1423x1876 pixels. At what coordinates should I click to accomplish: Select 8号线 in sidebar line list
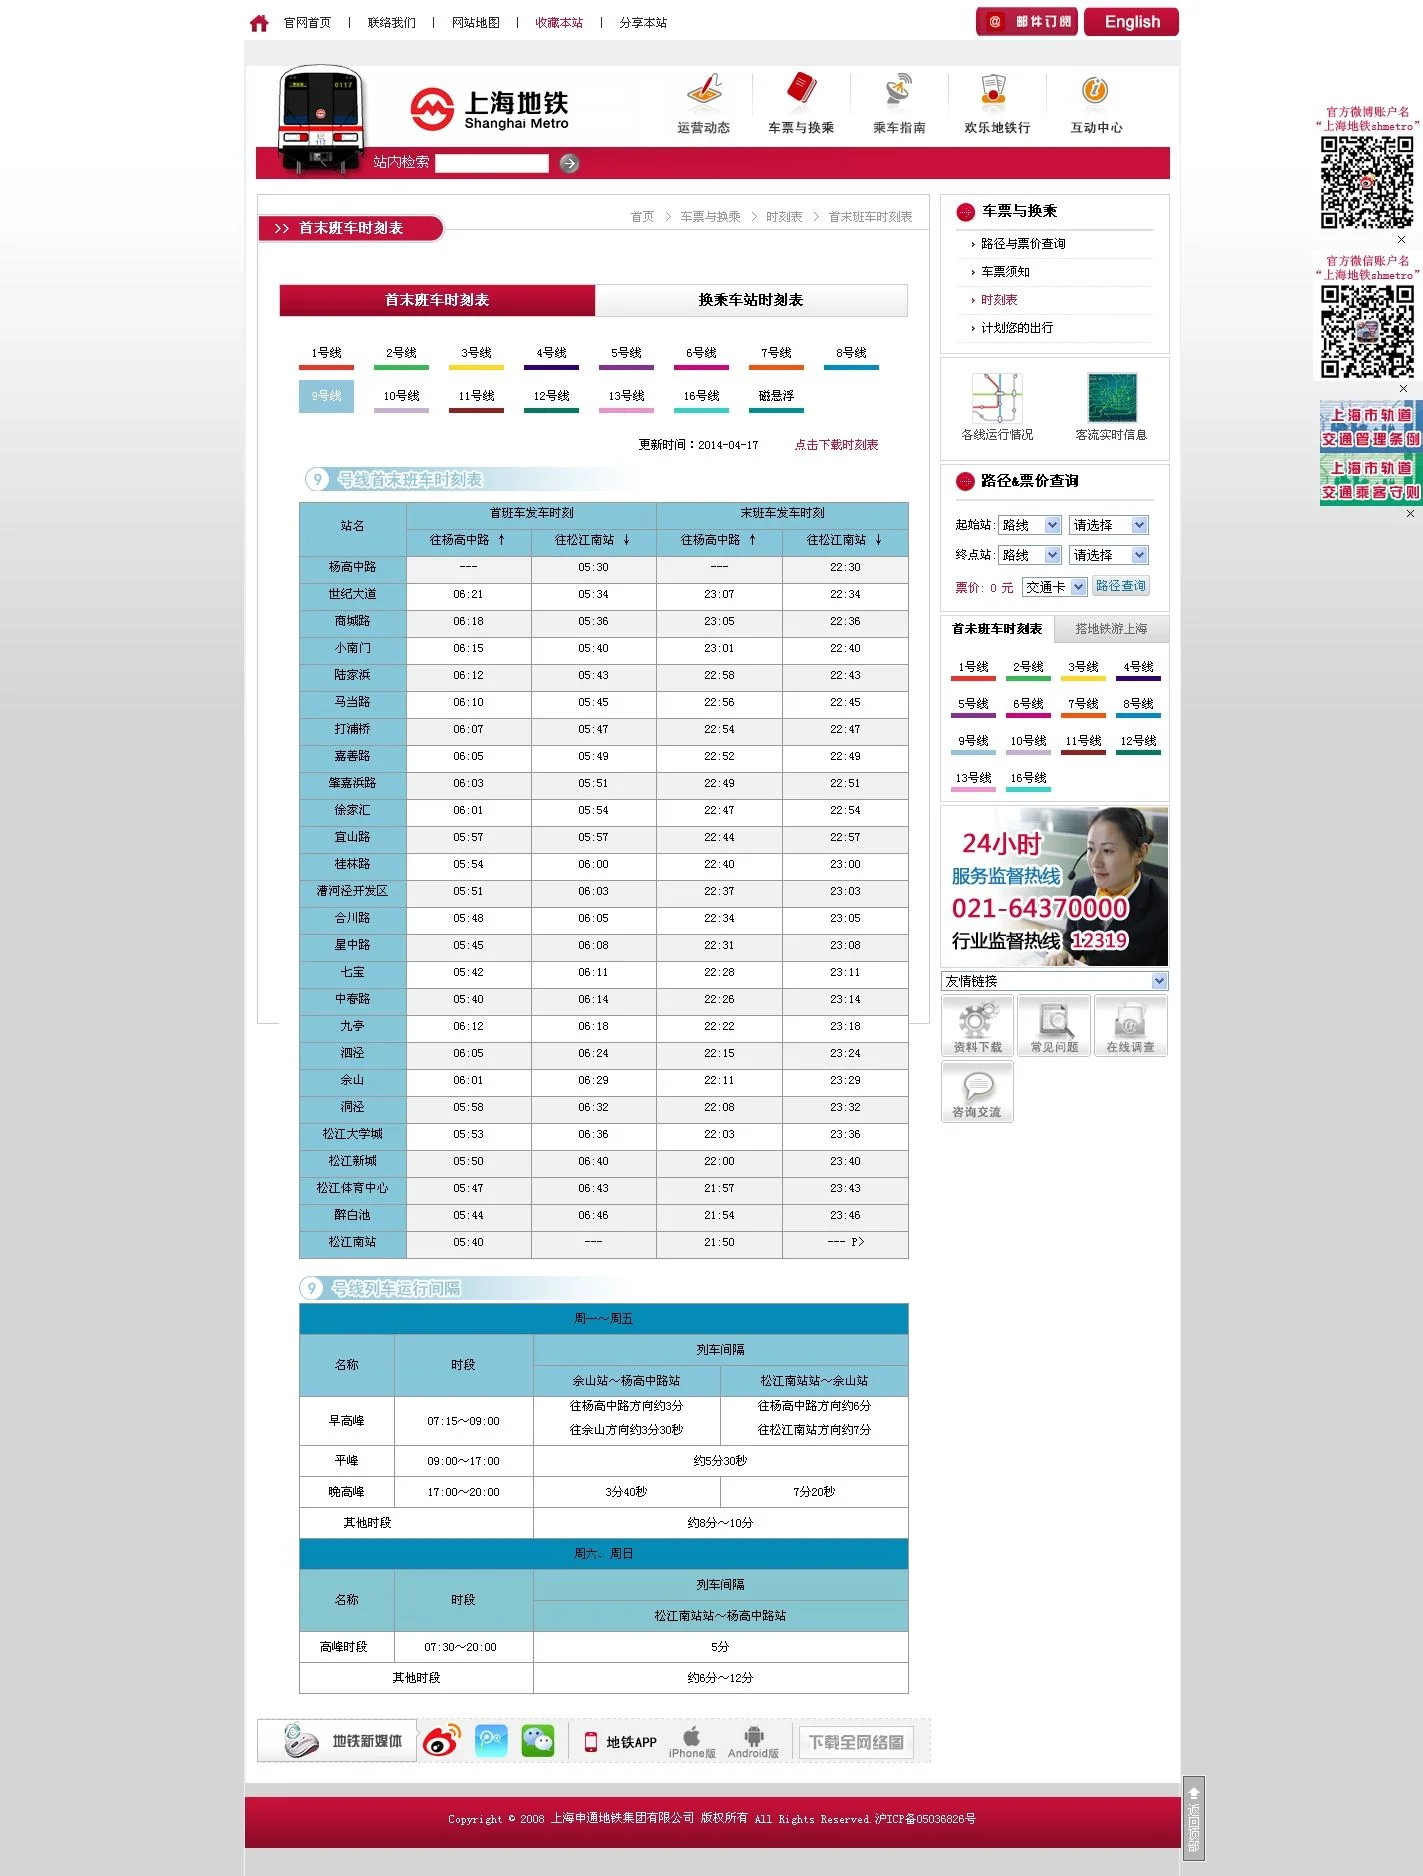point(1138,706)
